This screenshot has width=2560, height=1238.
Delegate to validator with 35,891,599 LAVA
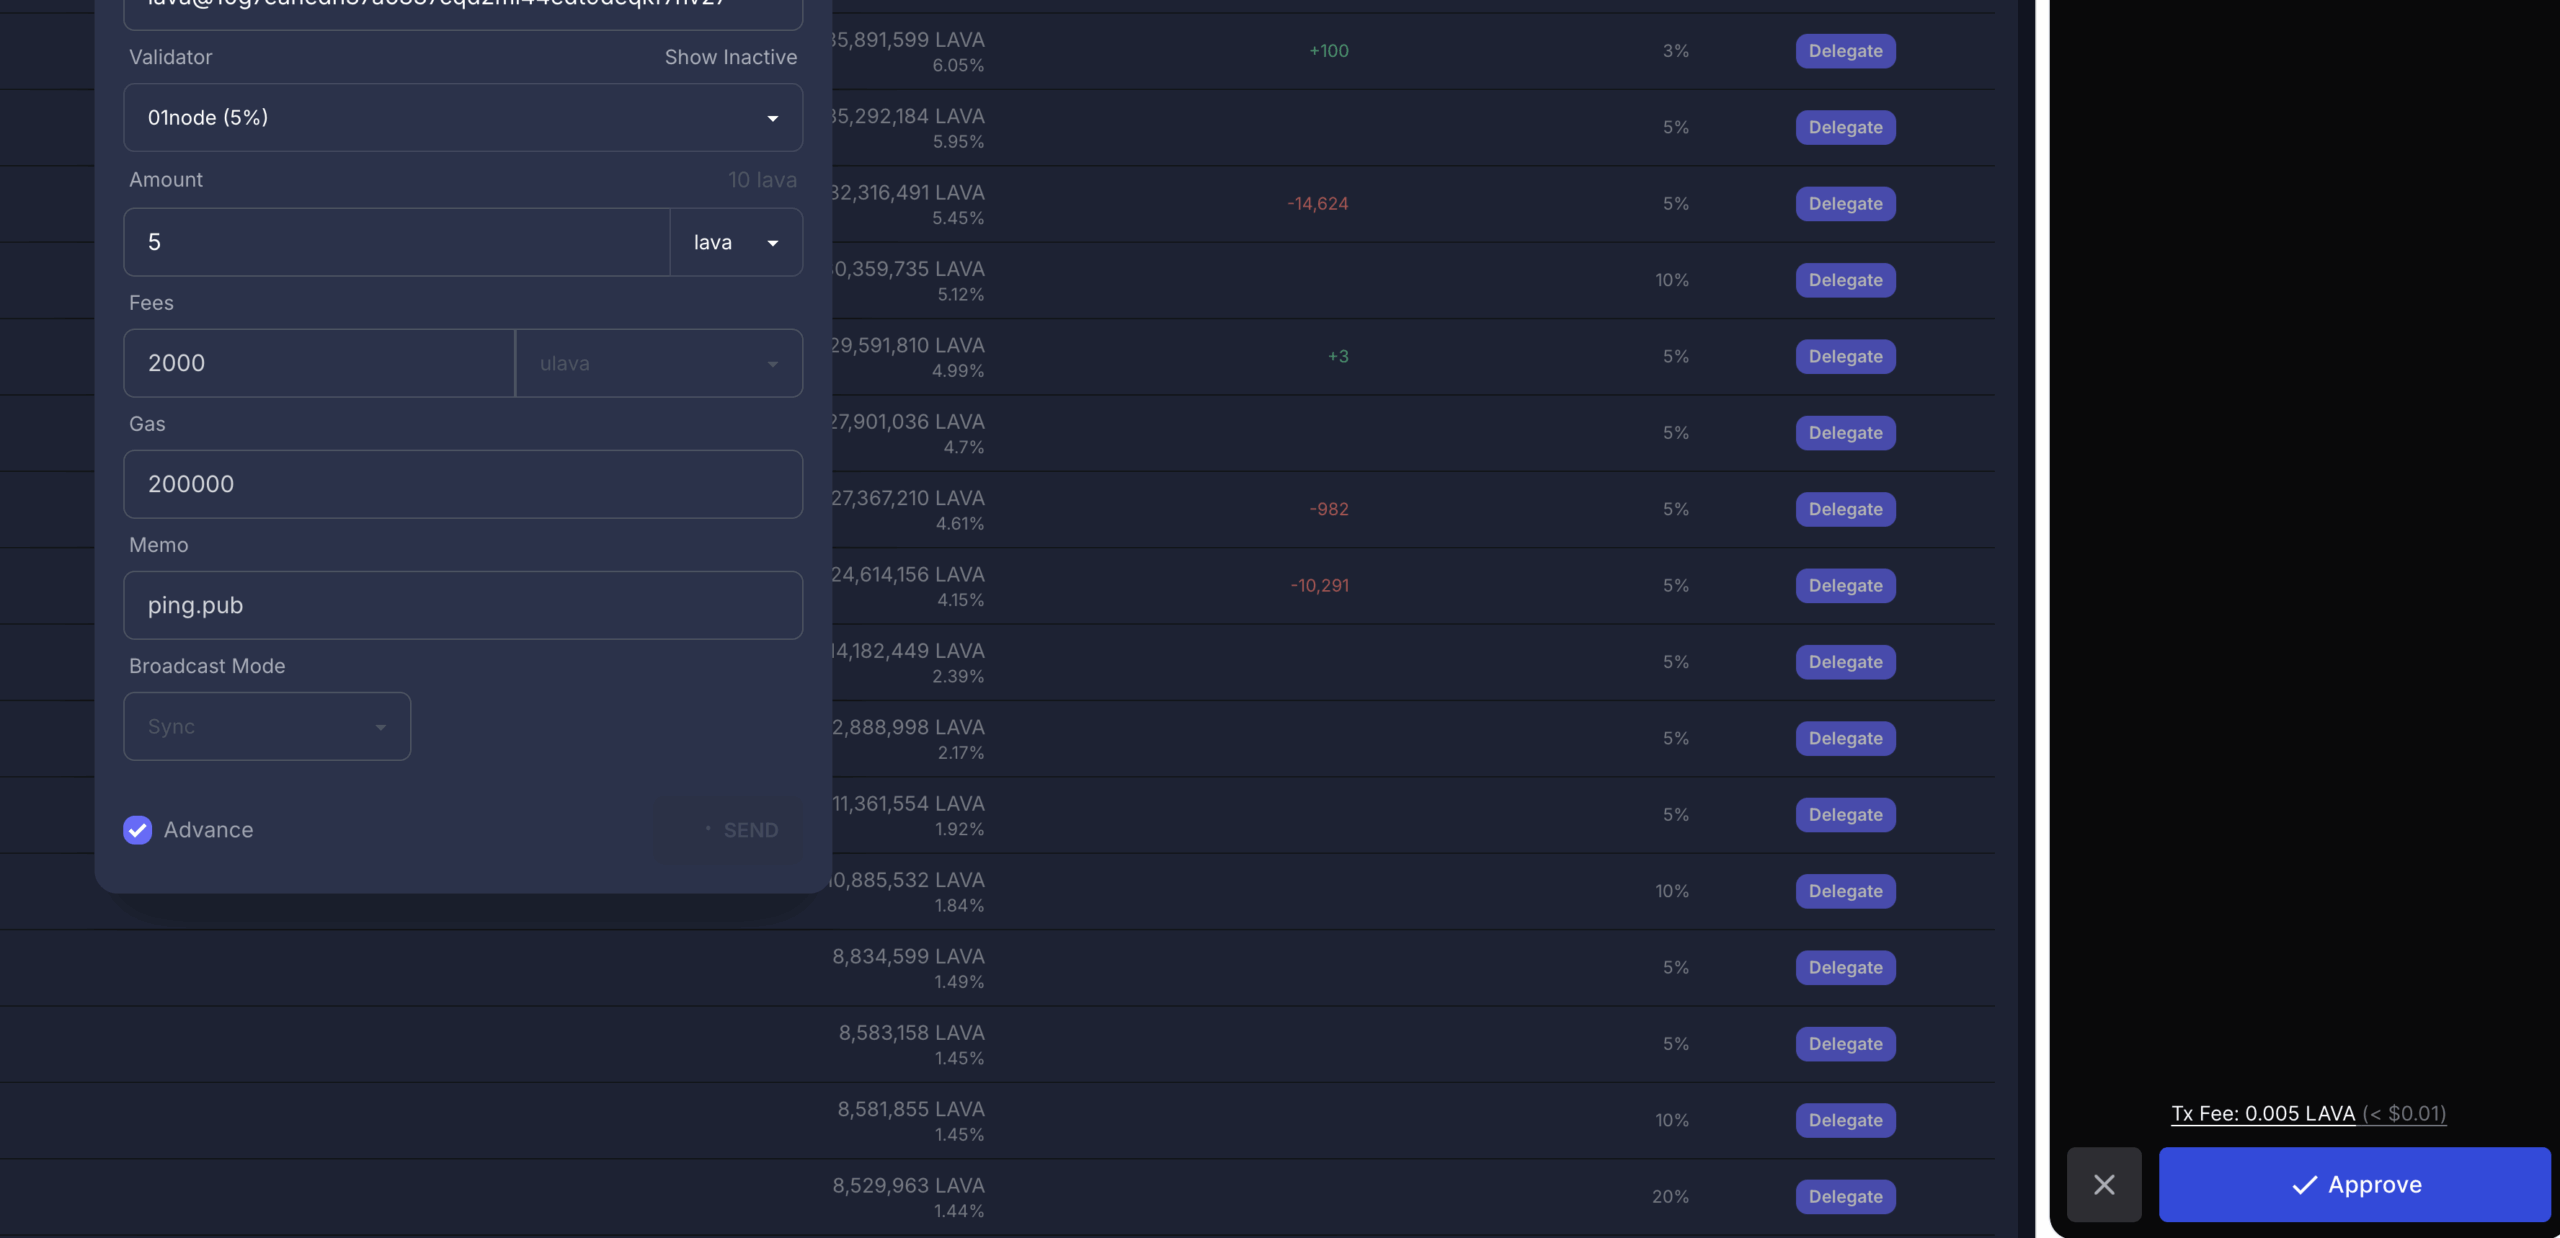click(1845, 51)
